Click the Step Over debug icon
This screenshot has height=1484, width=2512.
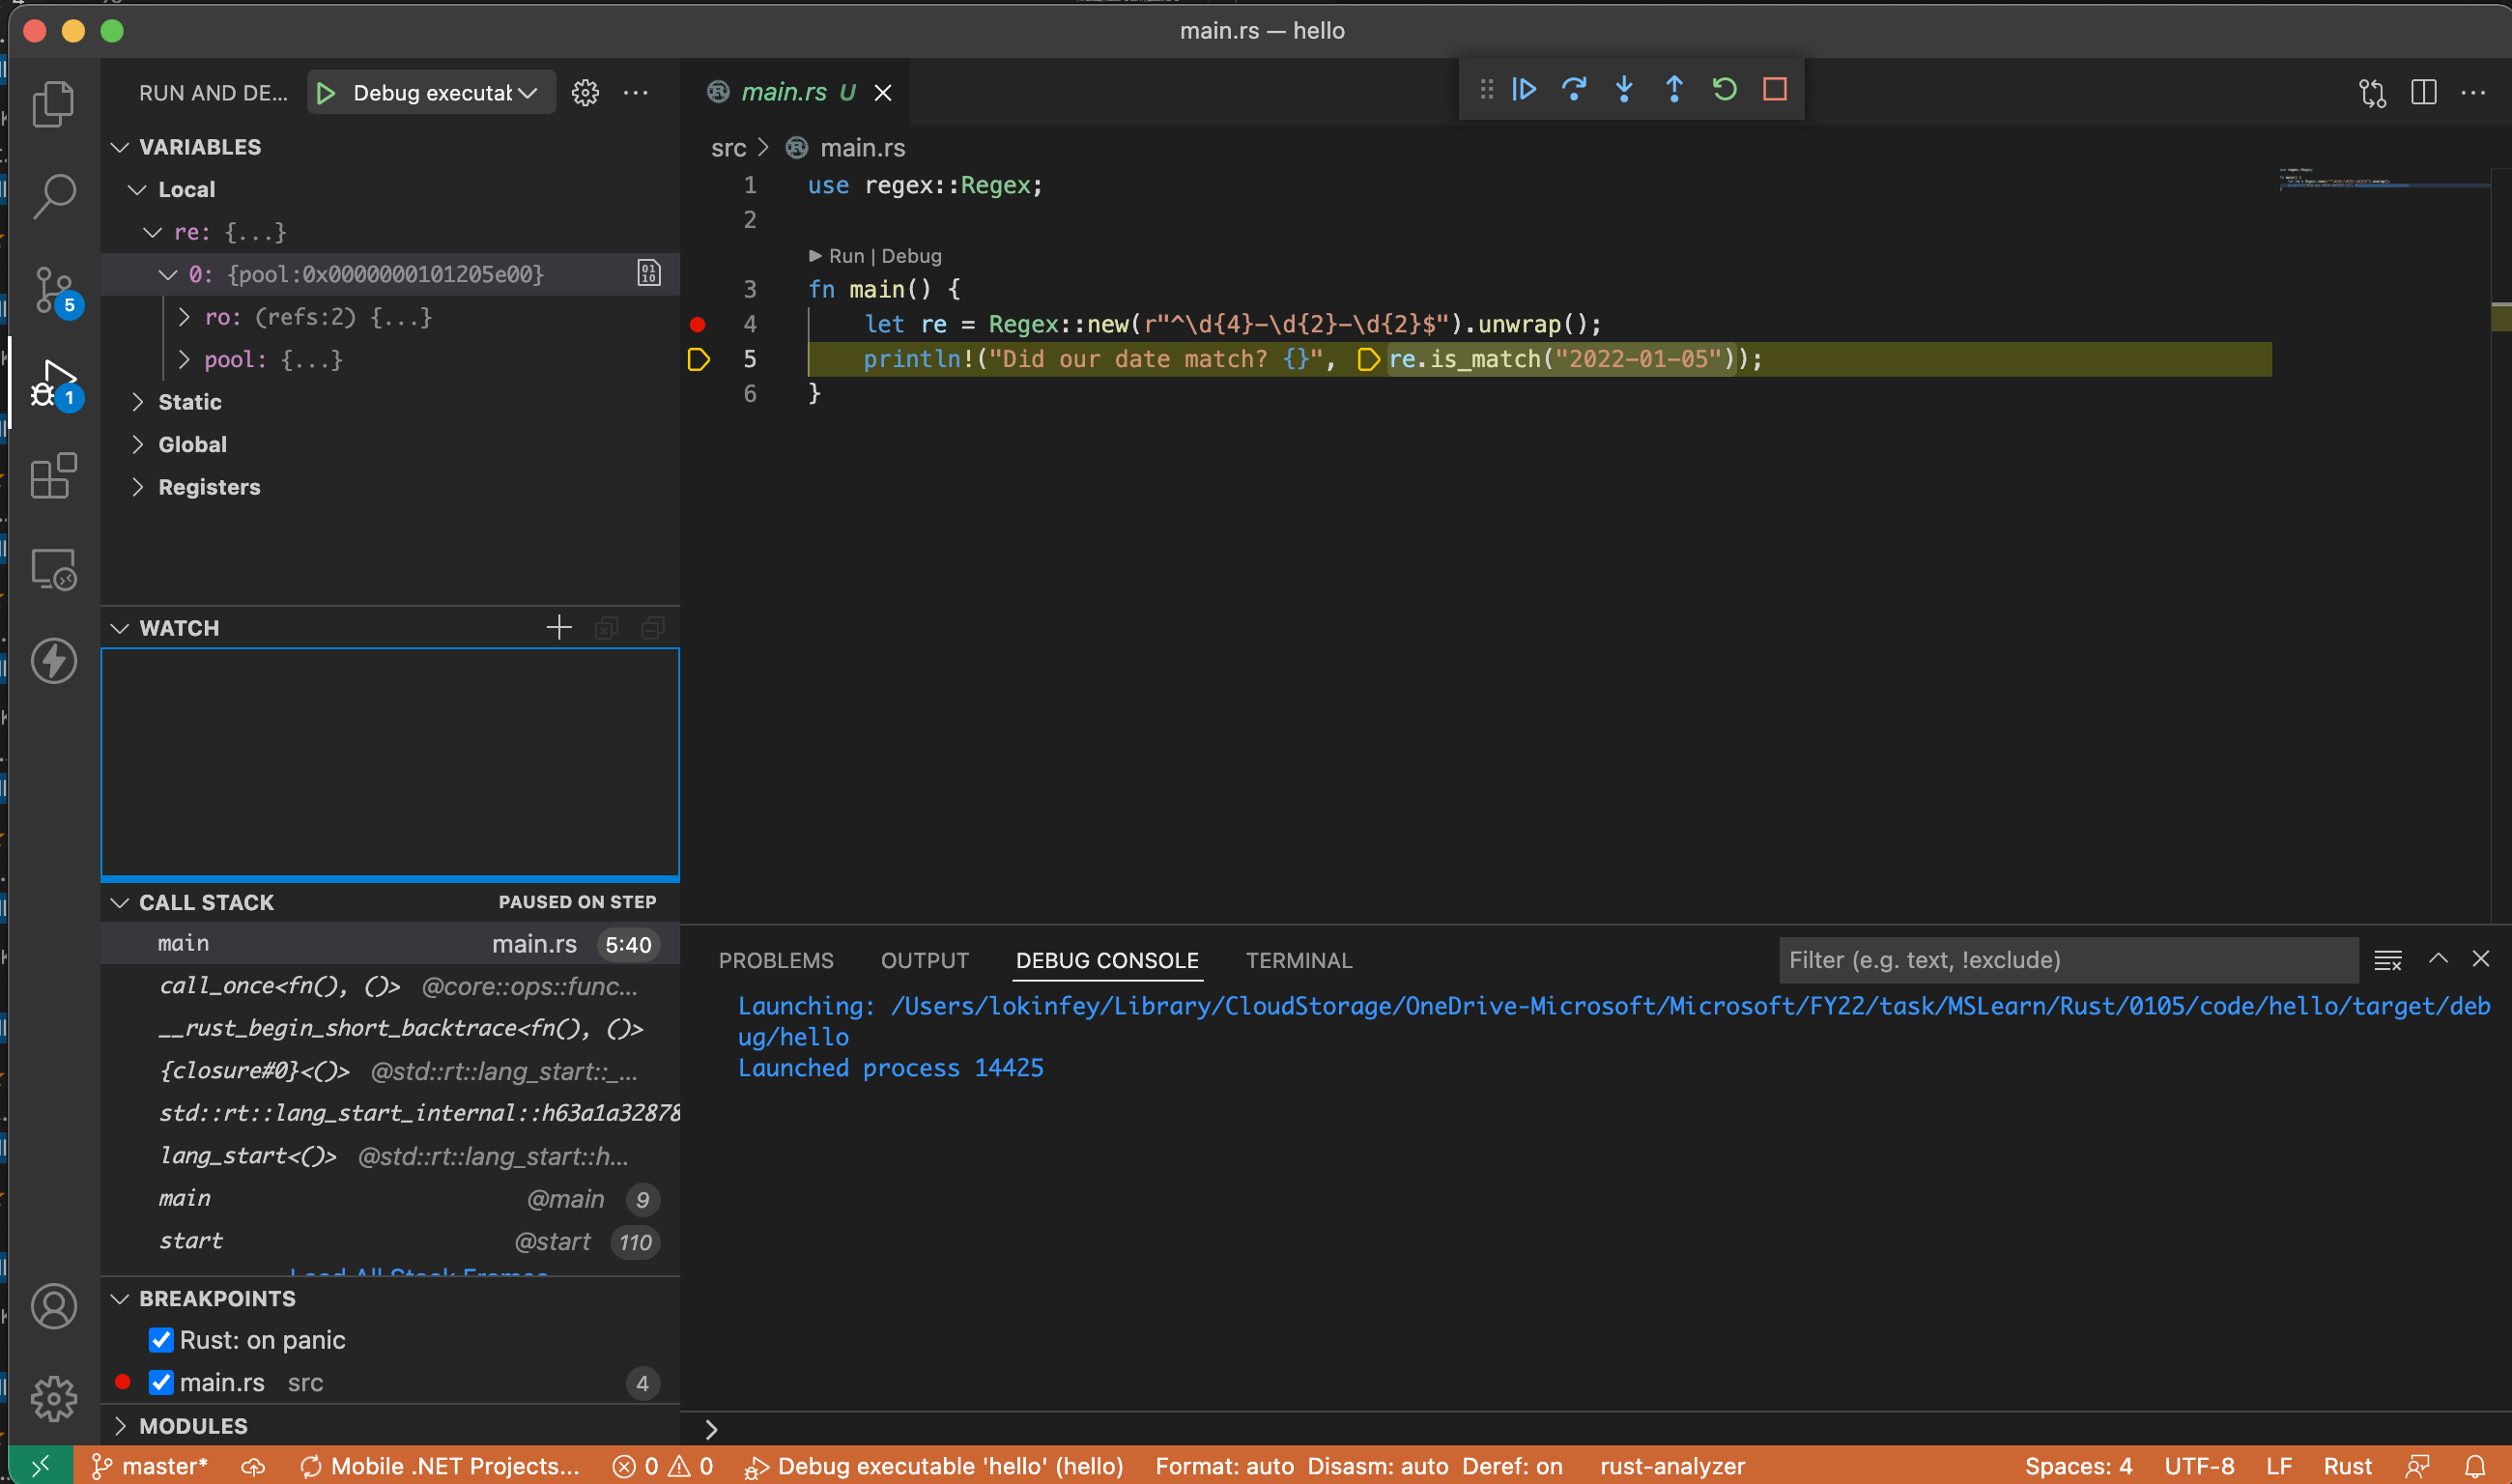click(x=1574, y=90)
